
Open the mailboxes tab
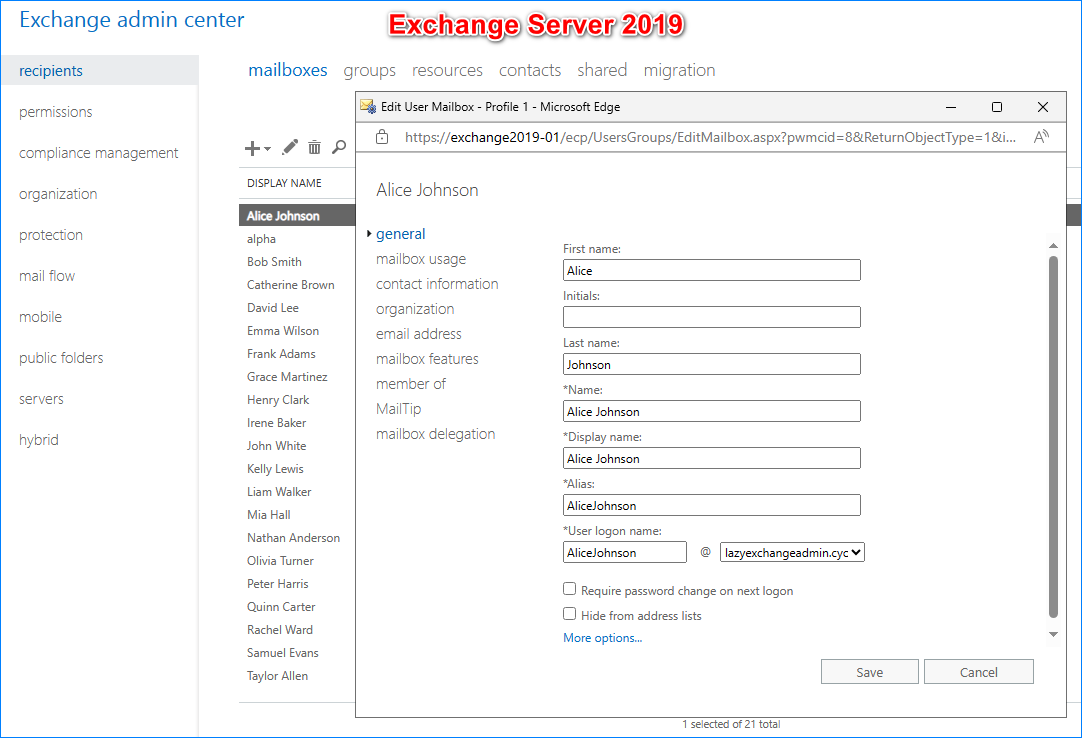(x=288, y=70)
